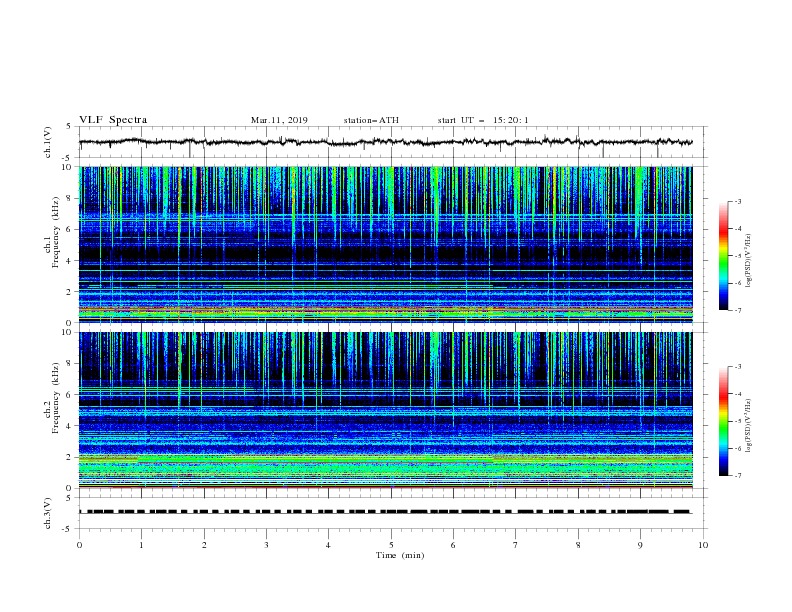Viewport: 792px width, 612px height.
Task: Click the "VLF Spectra" title text
Action: pyautogui.click(x=113, y=120)
